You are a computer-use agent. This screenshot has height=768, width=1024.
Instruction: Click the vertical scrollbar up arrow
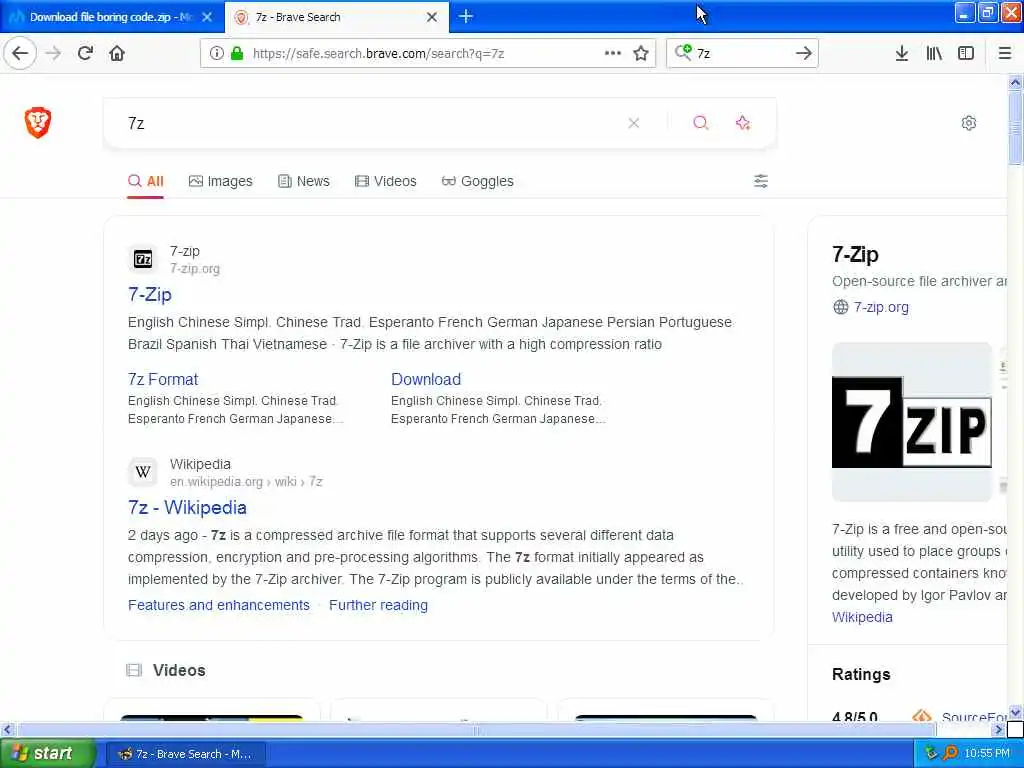pos(1015,82)
